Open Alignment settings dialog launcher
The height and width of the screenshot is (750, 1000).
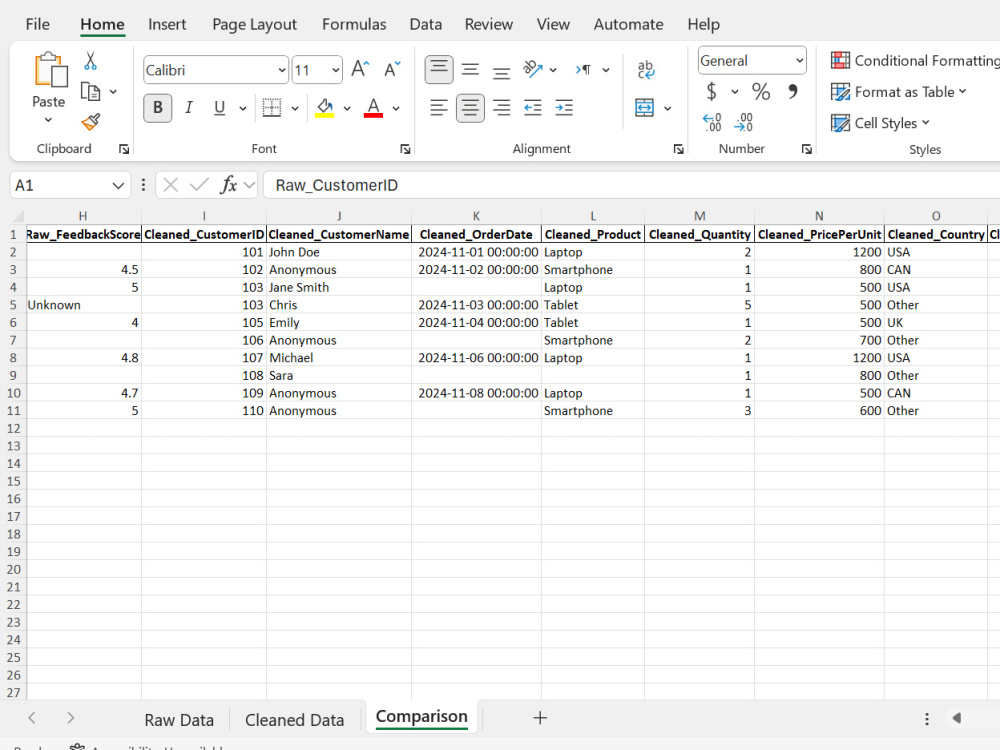pos(679,149)
